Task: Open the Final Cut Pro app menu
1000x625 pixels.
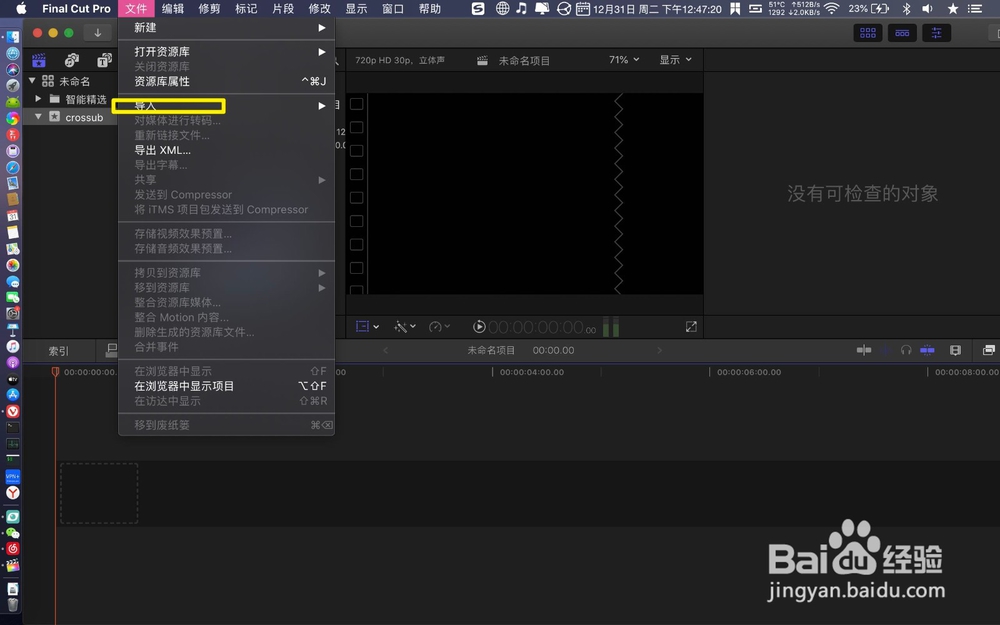Action: [x=77, y=8]
